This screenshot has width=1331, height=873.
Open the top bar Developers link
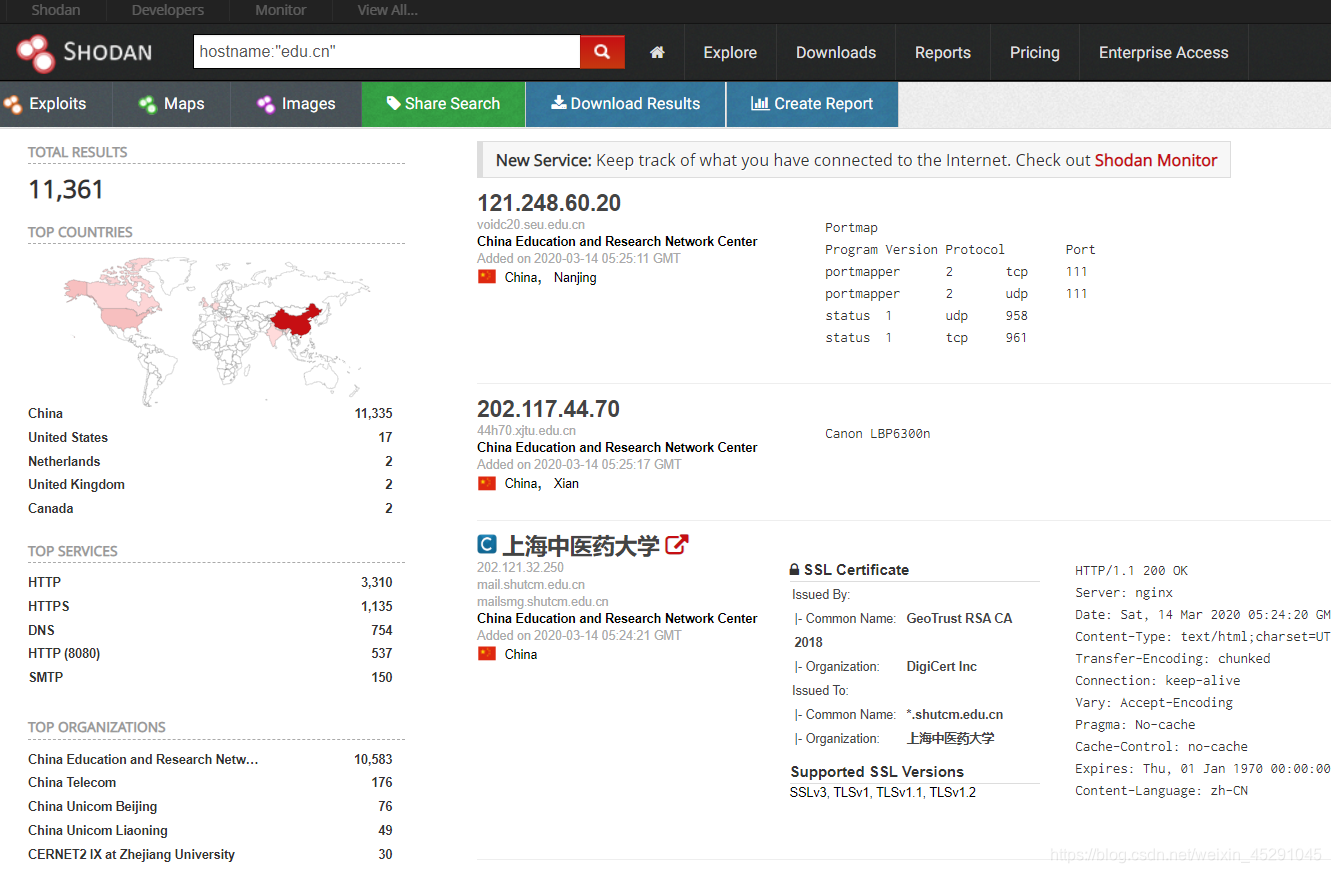tap(168, 10)
